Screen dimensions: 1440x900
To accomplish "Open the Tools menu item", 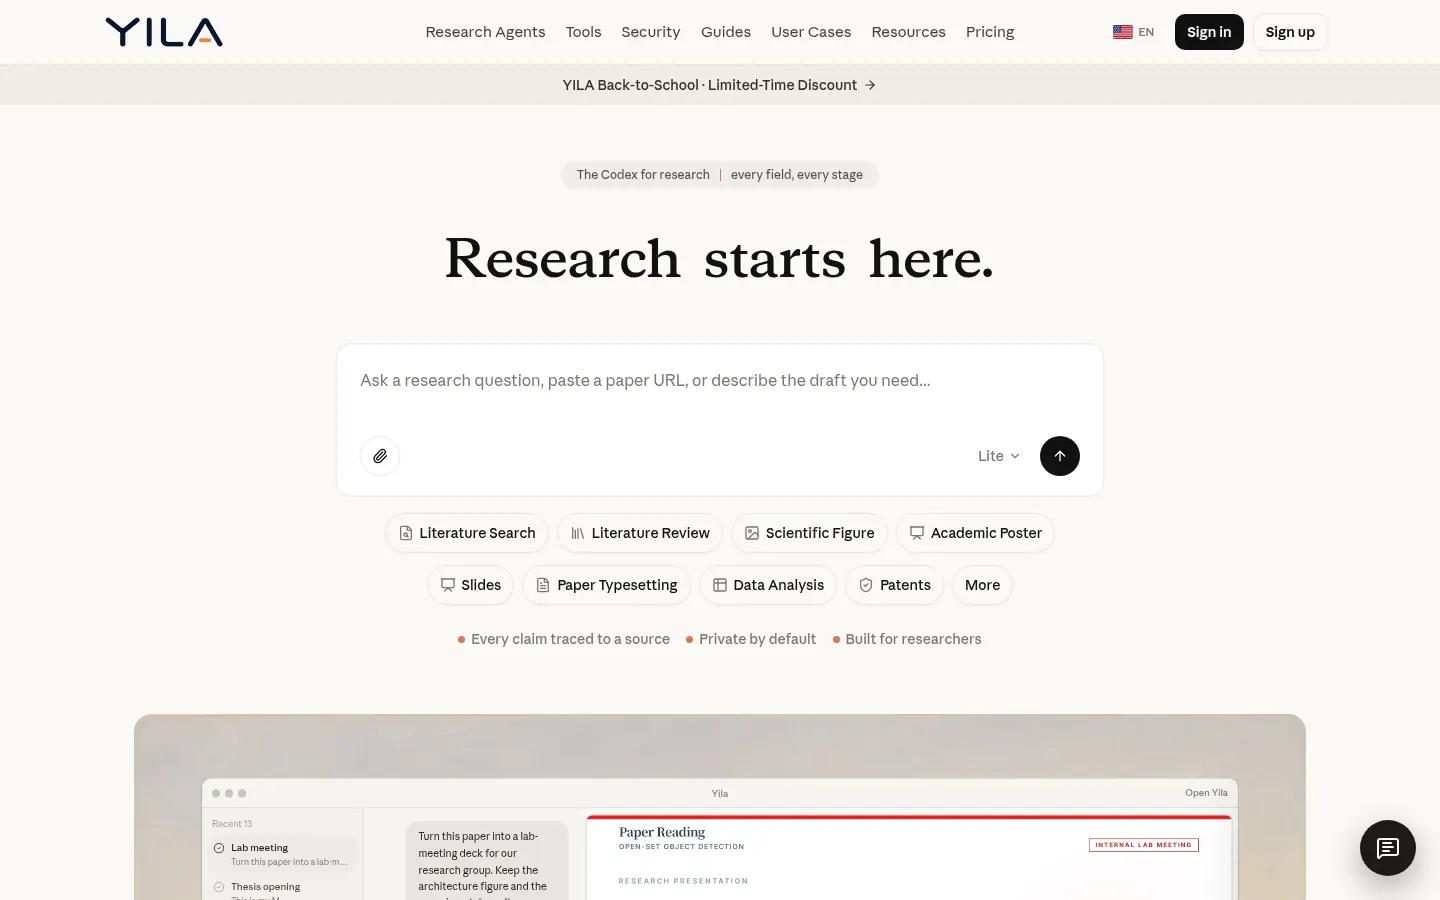I will point(583,32).
